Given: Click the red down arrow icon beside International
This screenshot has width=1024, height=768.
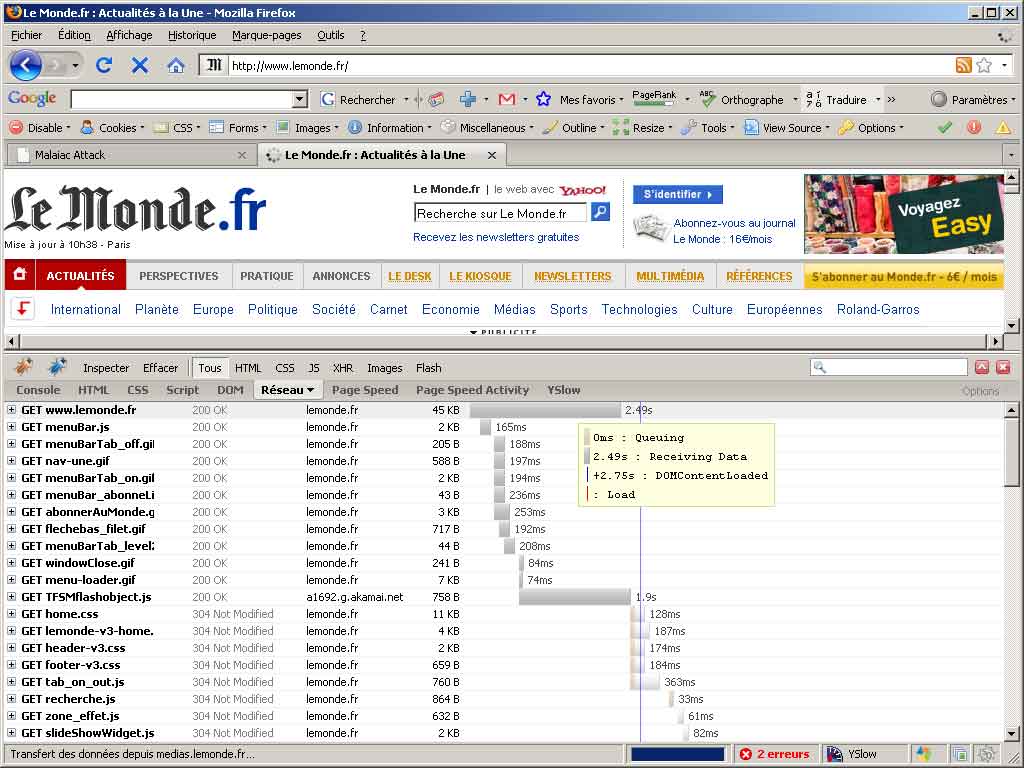Looking at the screenshot, I should point(23,309).
